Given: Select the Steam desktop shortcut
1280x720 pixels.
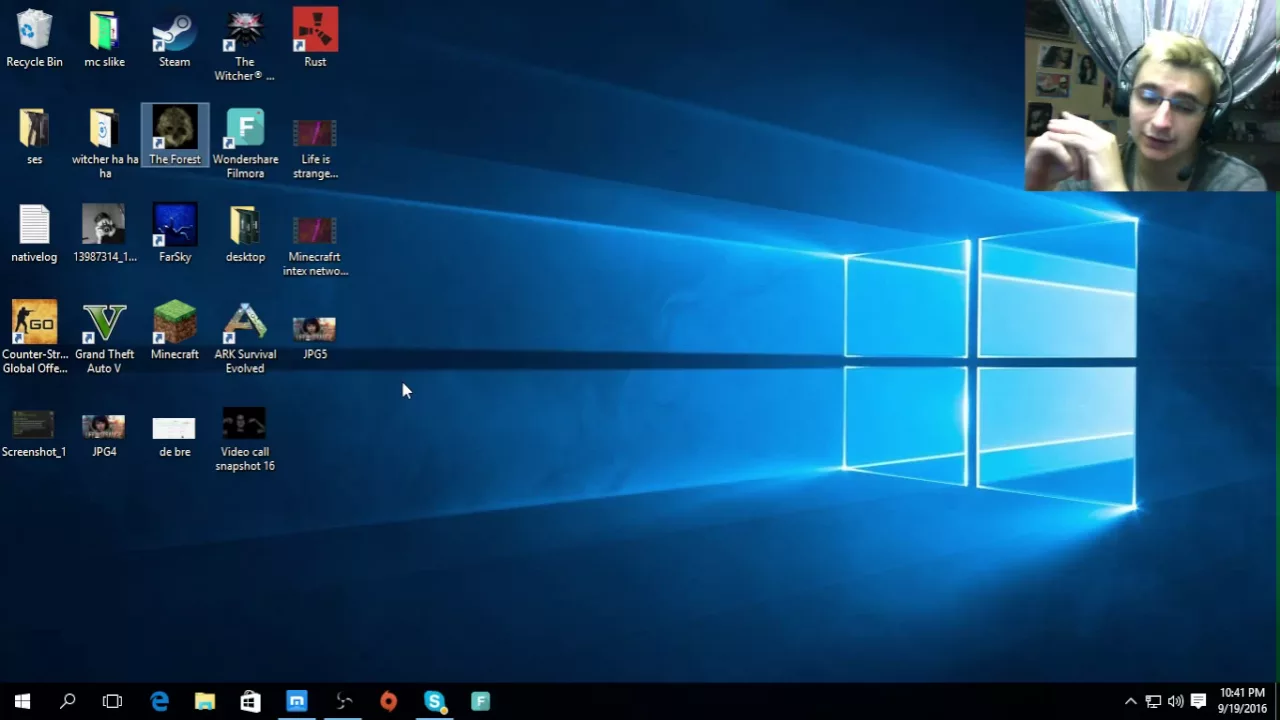Looking at the screenshot, I should (174, 38).
